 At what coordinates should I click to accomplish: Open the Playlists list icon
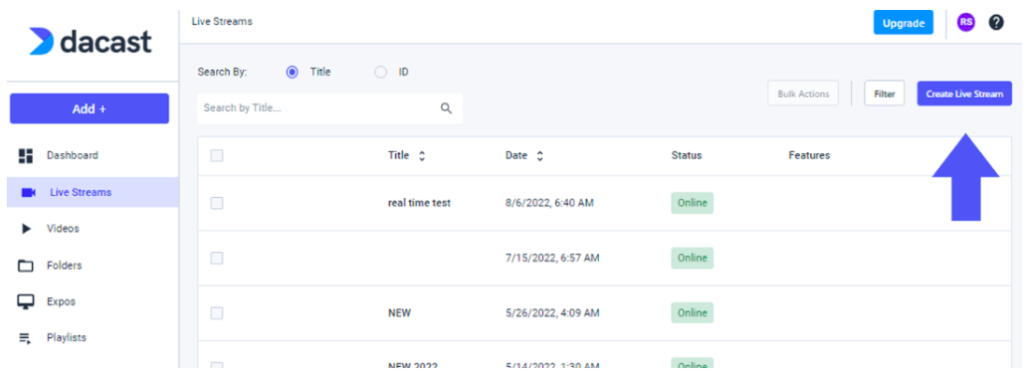tap(25, 338)
